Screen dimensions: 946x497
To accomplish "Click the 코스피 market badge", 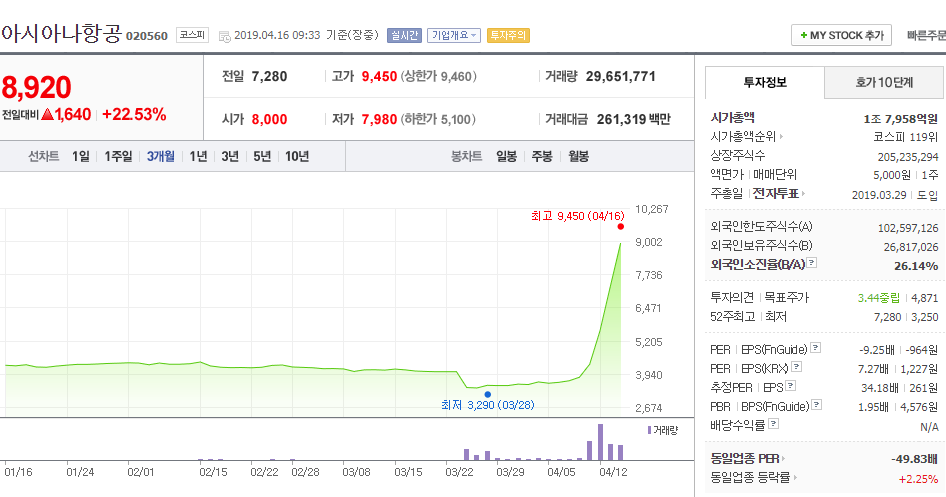I will tap(192, 35).
